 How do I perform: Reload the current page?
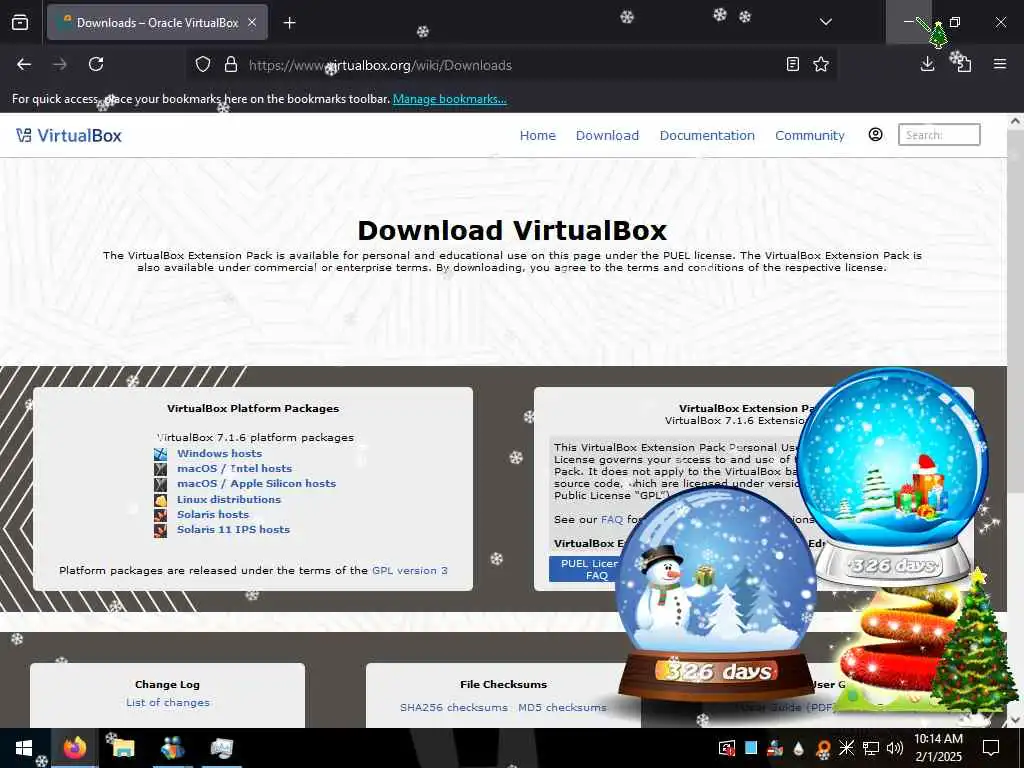pyautogui.click(x=96, y=65)
